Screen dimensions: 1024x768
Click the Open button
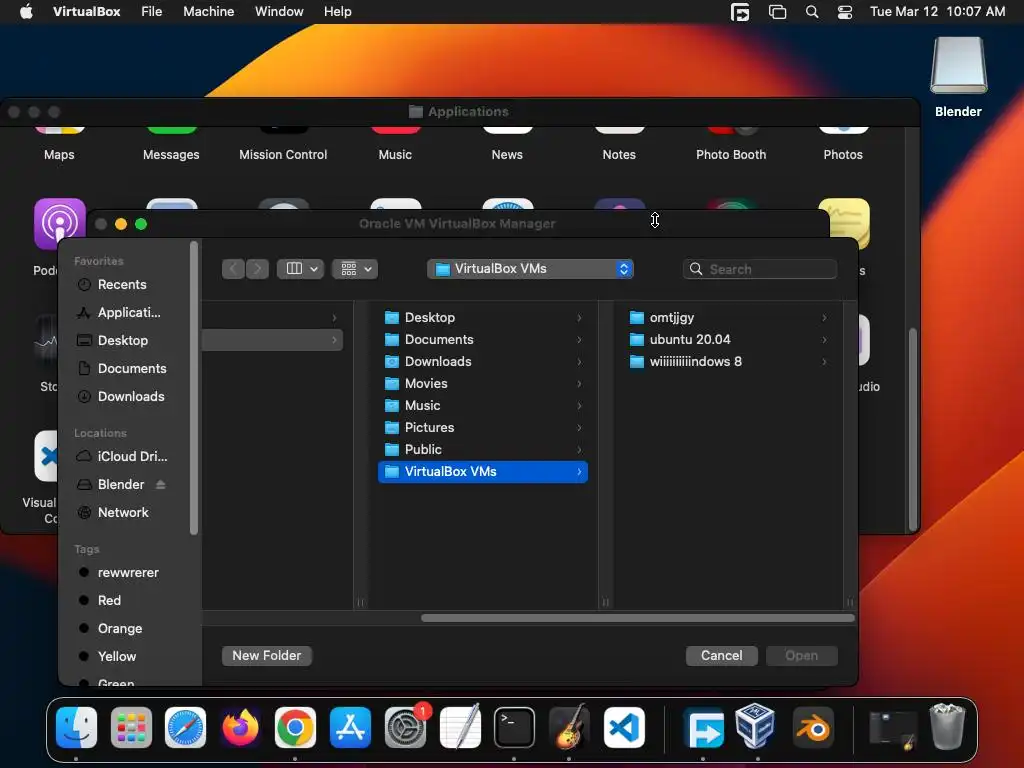(x=801, y=656)
